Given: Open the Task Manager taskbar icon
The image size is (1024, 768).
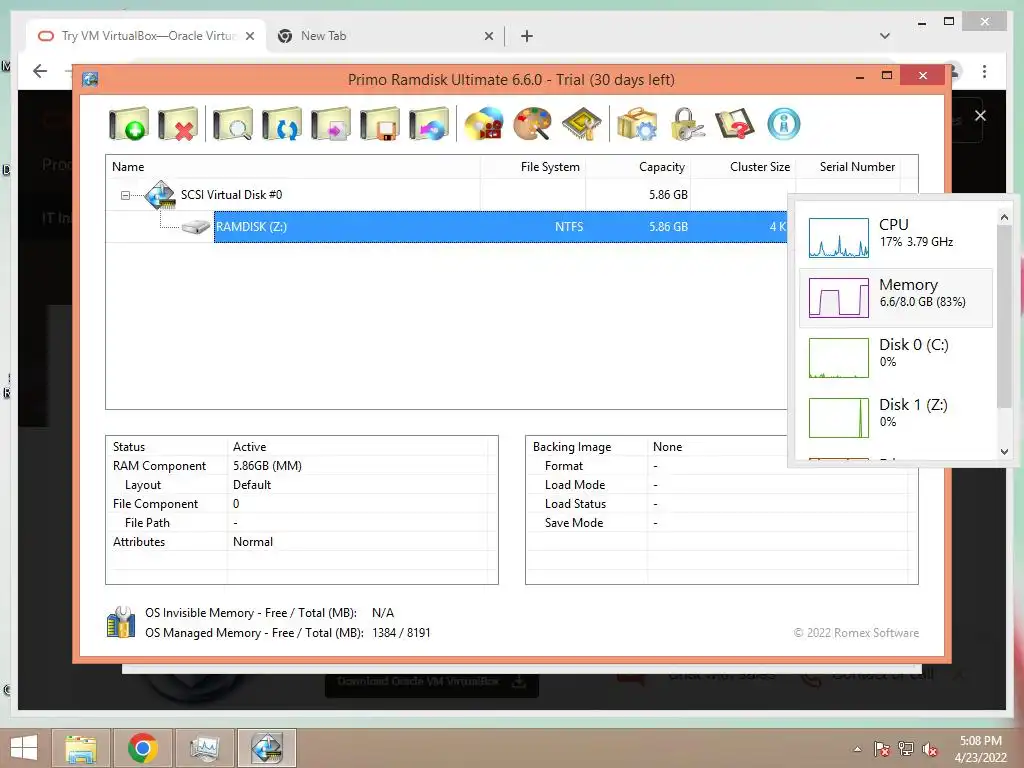Looking at the screenshot, I should [204, 748].
